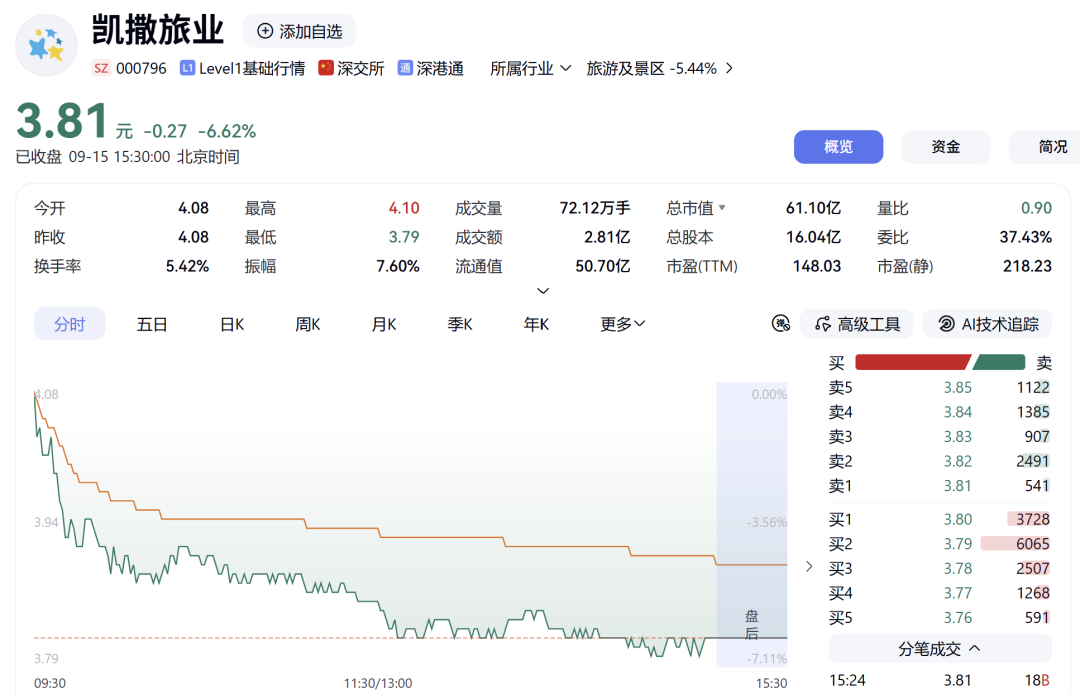1080x694 pixels.
Task: Select the 分时 chart tab
Action: point(70,324)
